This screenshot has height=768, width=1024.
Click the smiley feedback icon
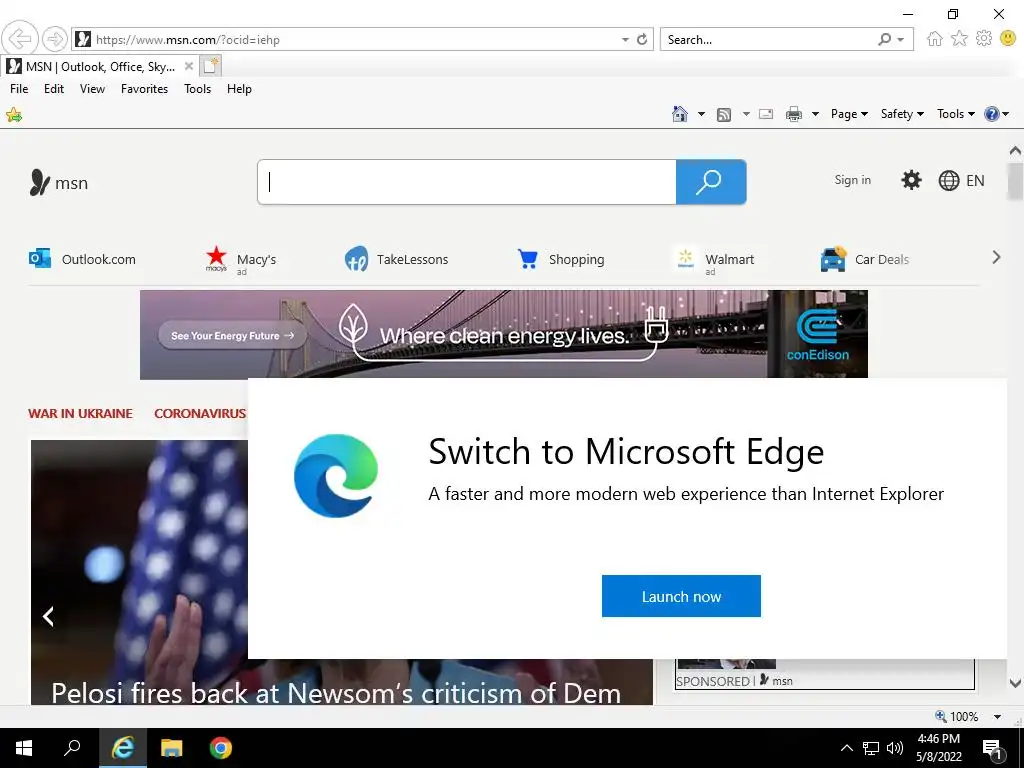[x=1008, y=39]
